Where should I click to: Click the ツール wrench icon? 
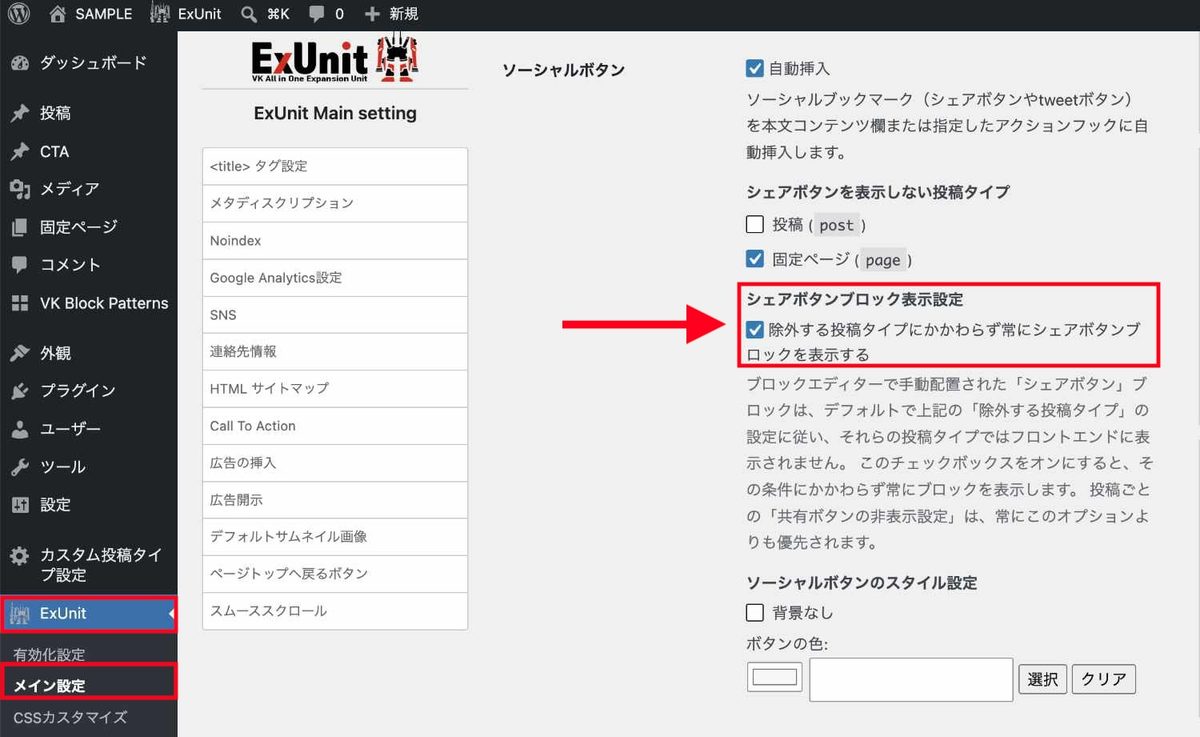tap(20, 467)
